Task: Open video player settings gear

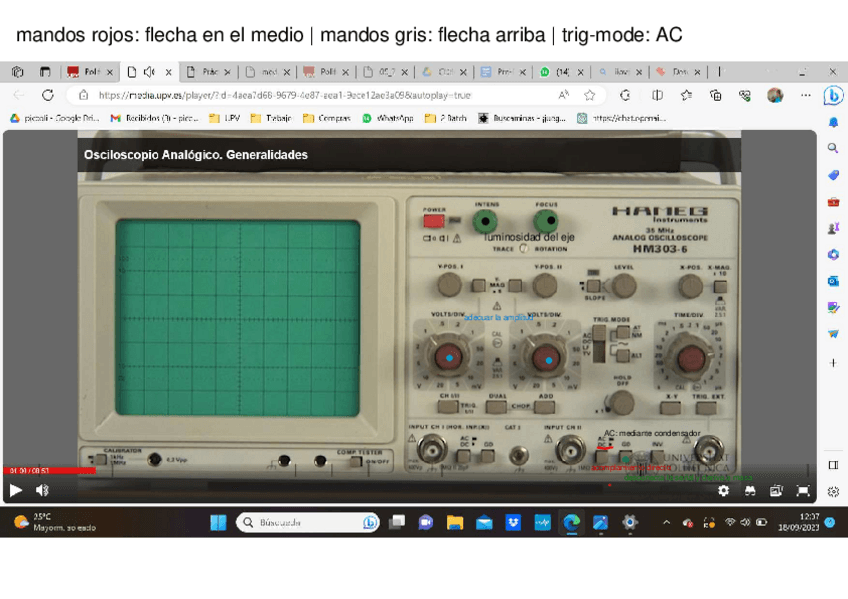Action: pos(723,490)
